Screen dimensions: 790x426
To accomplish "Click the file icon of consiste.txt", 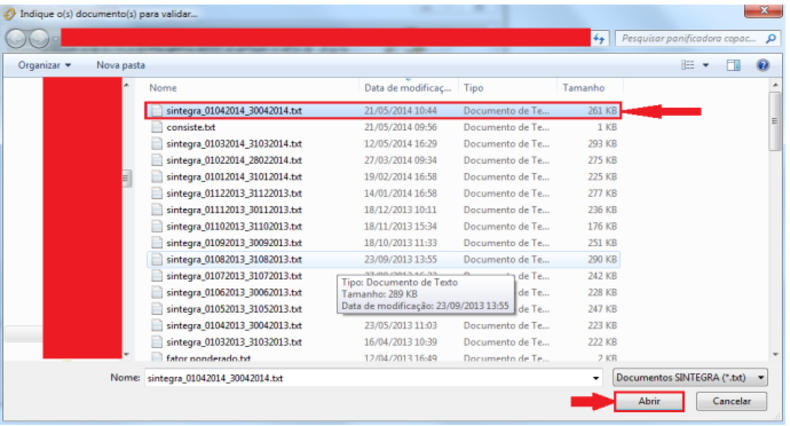I will [155, 128].
